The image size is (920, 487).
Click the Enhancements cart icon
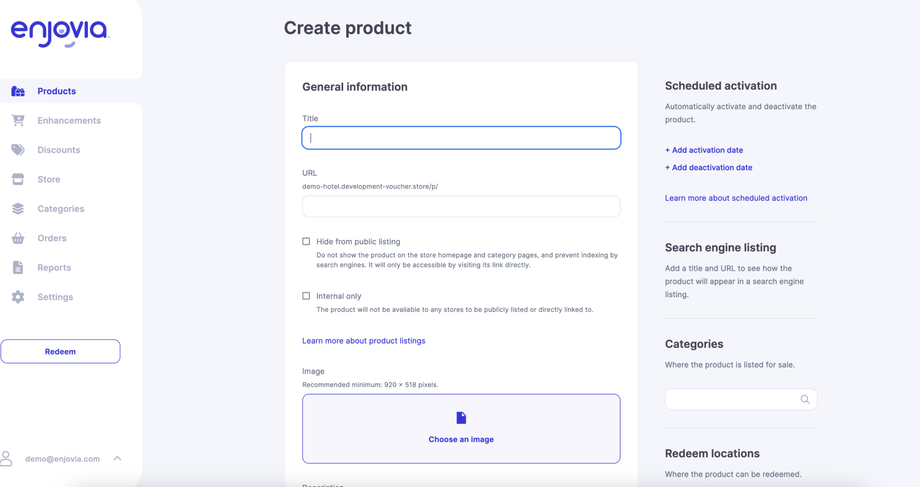(x=18, y=120)
